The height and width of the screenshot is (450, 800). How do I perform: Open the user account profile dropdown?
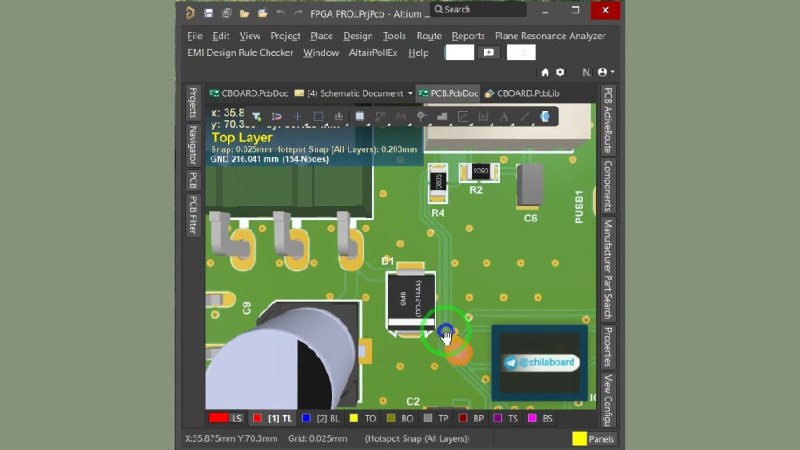coord(605,72)
